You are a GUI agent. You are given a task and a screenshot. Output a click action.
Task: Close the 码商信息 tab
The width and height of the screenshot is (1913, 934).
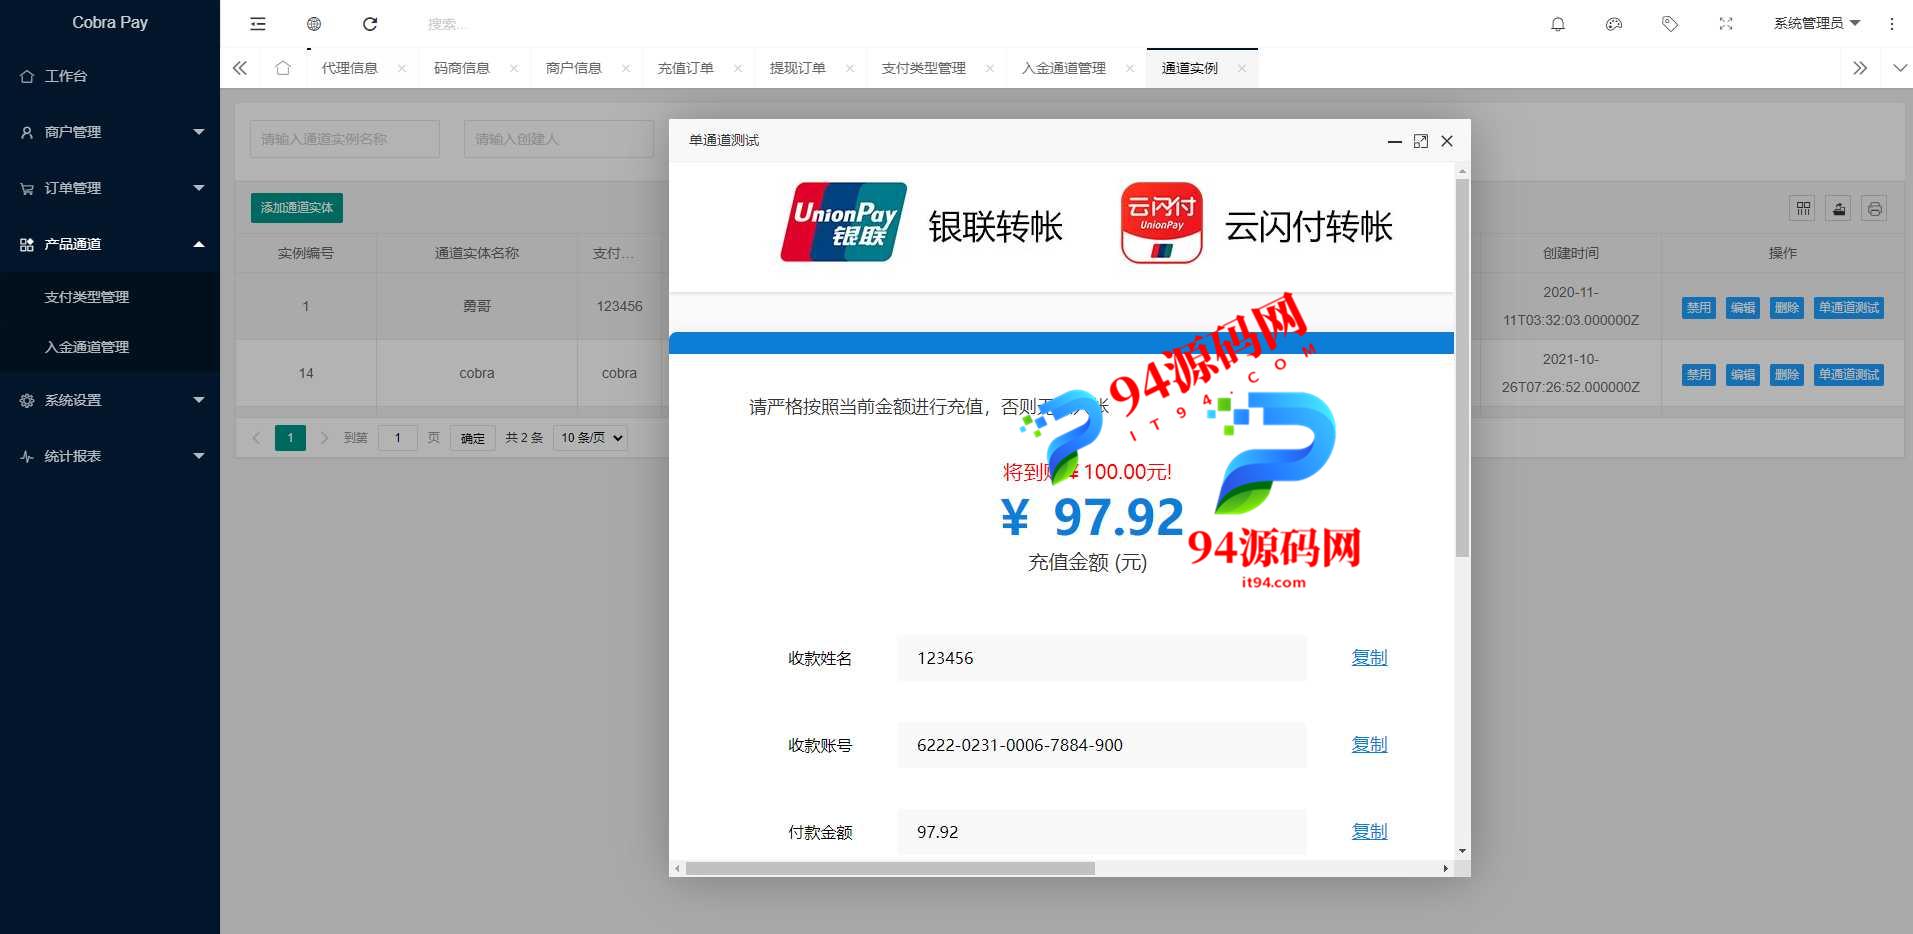point(514,68)
